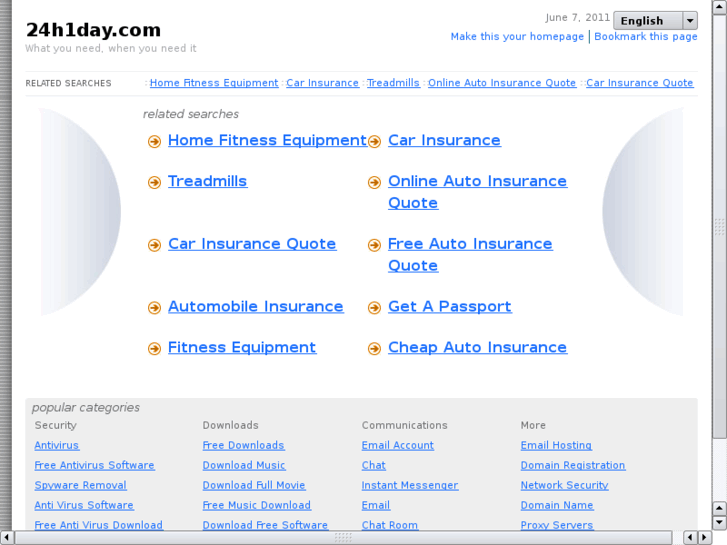Click orange arrow icon beside Get A Passport
Screen dimensions: 727x545
[374, 308]
